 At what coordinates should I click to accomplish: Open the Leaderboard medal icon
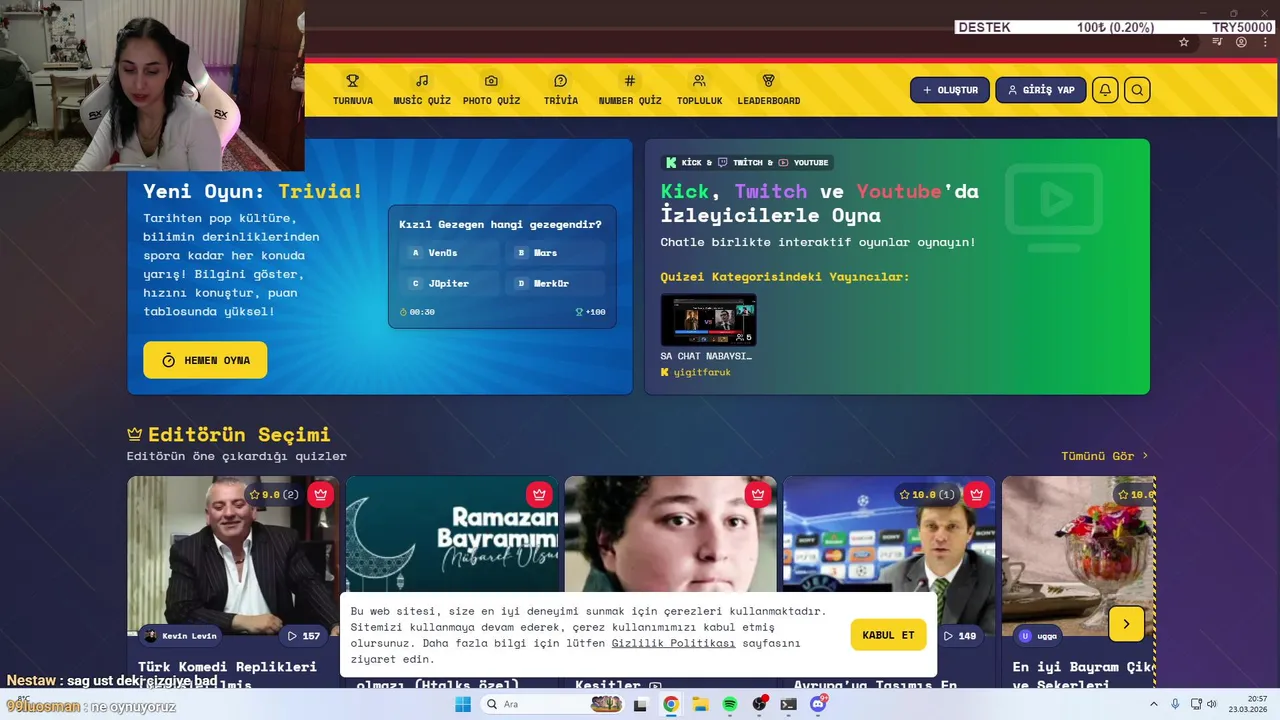(x=769, y=81)
